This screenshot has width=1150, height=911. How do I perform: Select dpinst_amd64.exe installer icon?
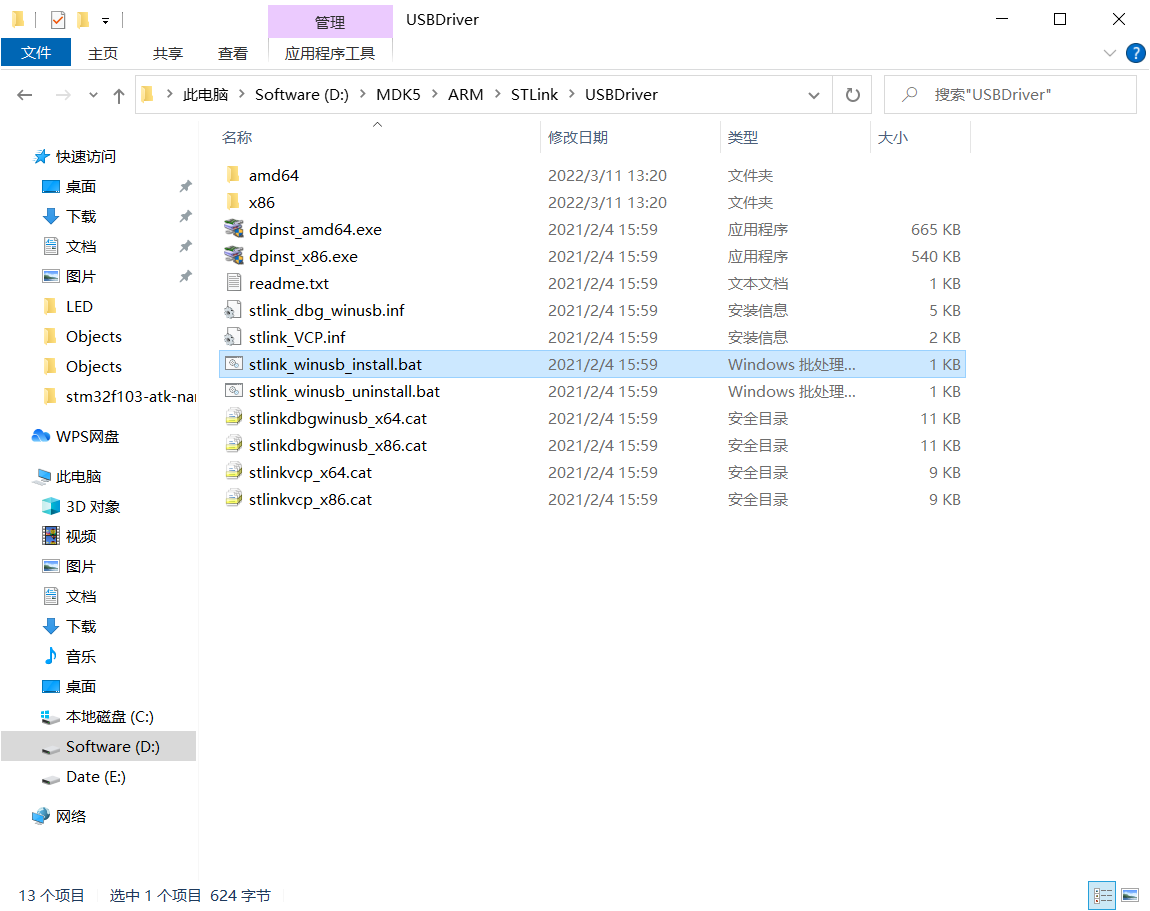point(233,230)
